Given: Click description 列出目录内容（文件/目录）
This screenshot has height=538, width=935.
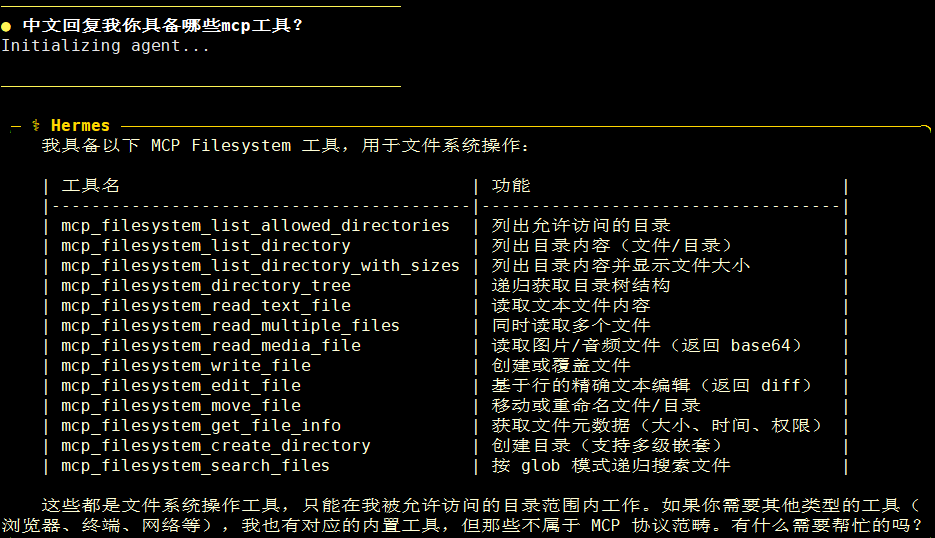Looking at the screenshot, I should [611, 246].
